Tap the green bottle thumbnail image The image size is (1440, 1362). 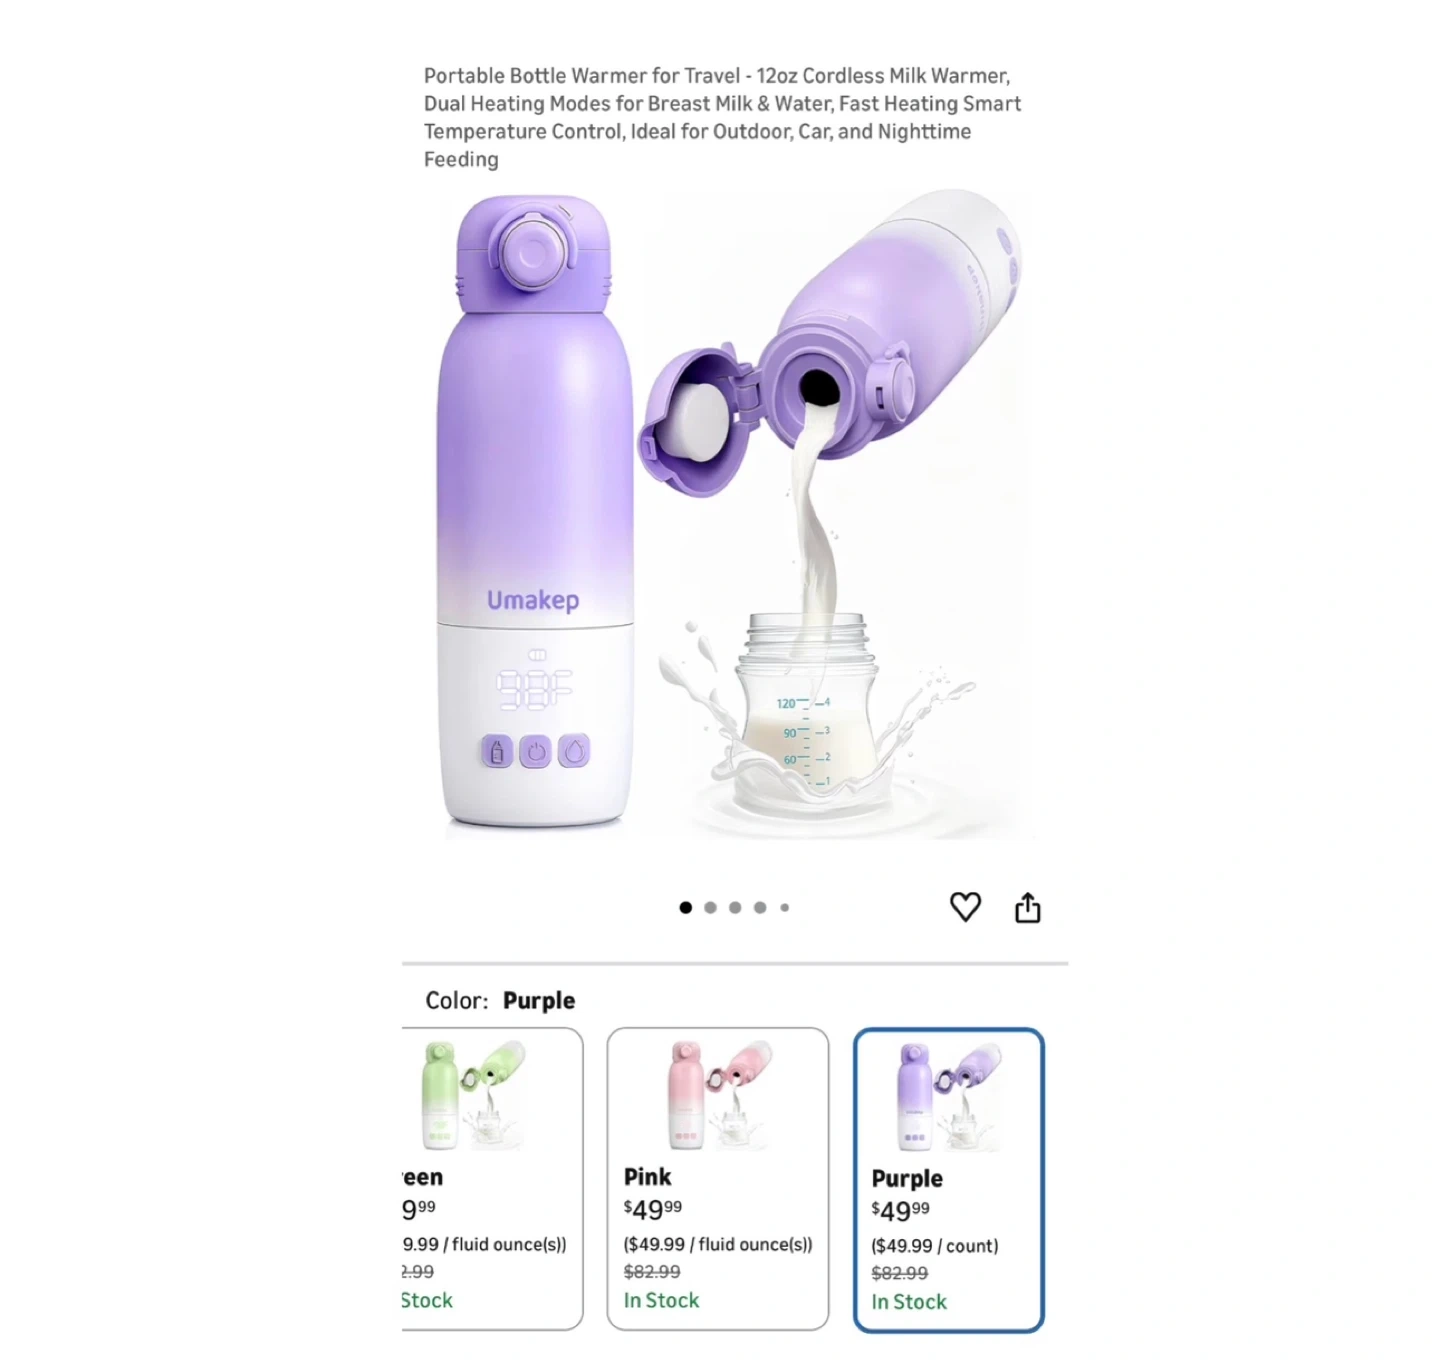pos(474,1095)
